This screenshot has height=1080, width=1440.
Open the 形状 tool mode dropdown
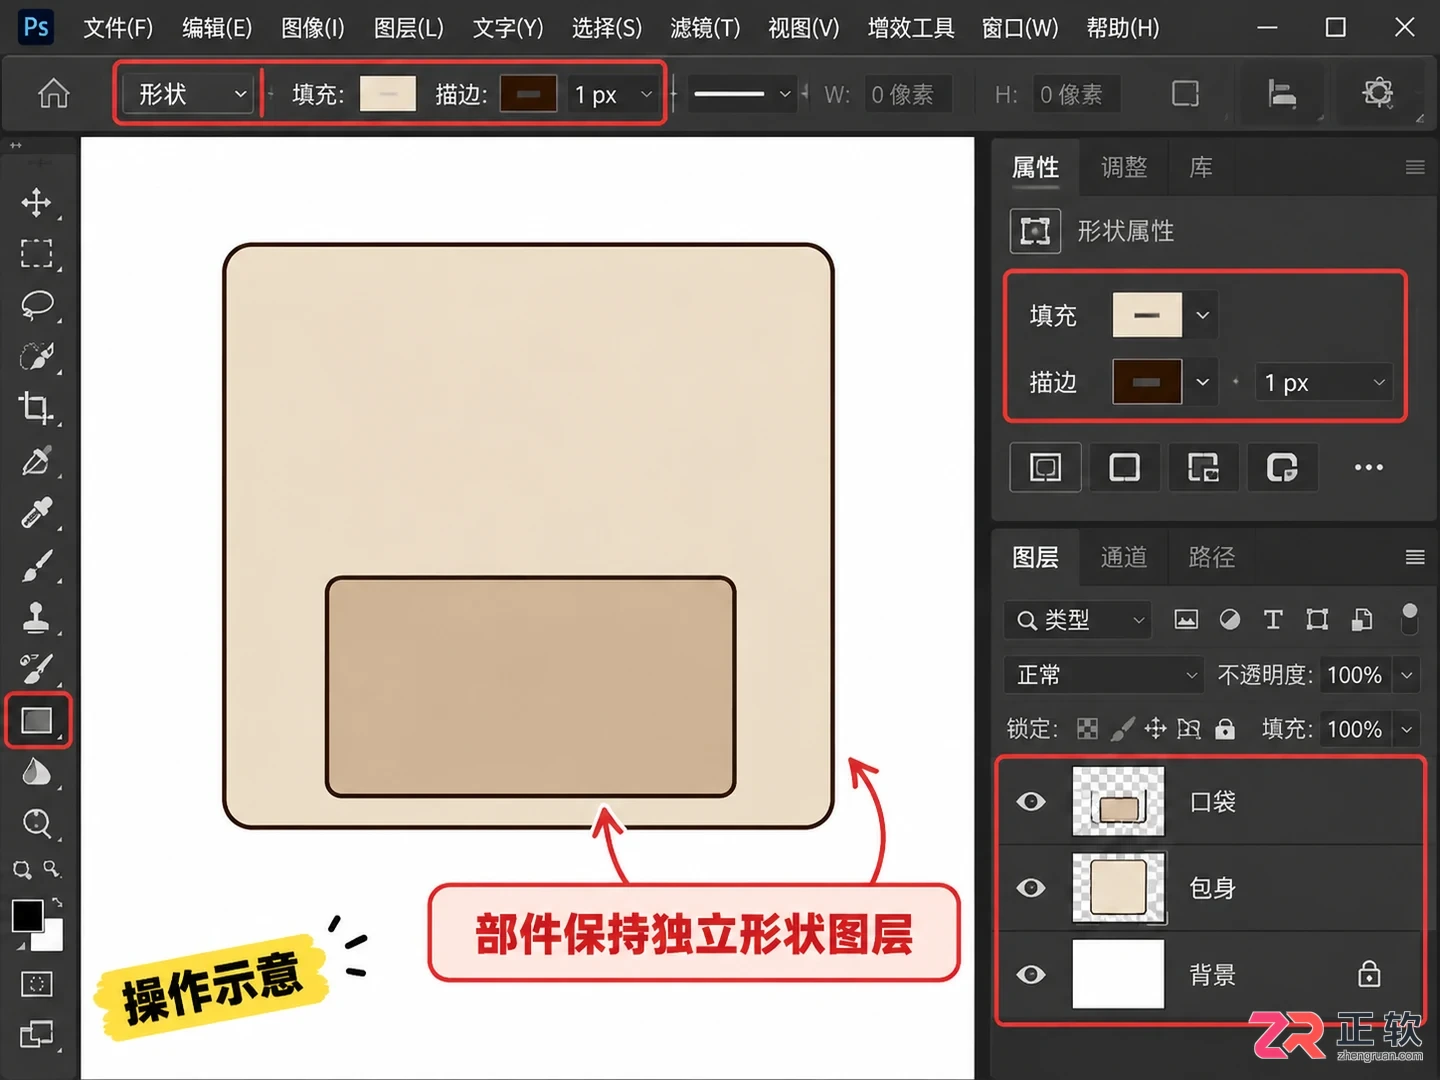tap(188, 94)
